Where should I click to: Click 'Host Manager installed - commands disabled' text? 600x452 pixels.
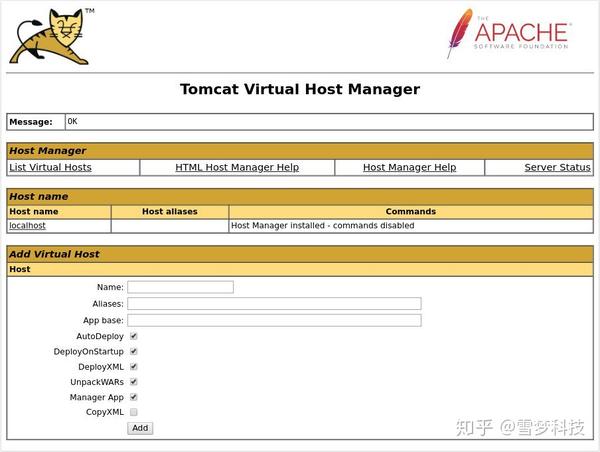(323, 225)
